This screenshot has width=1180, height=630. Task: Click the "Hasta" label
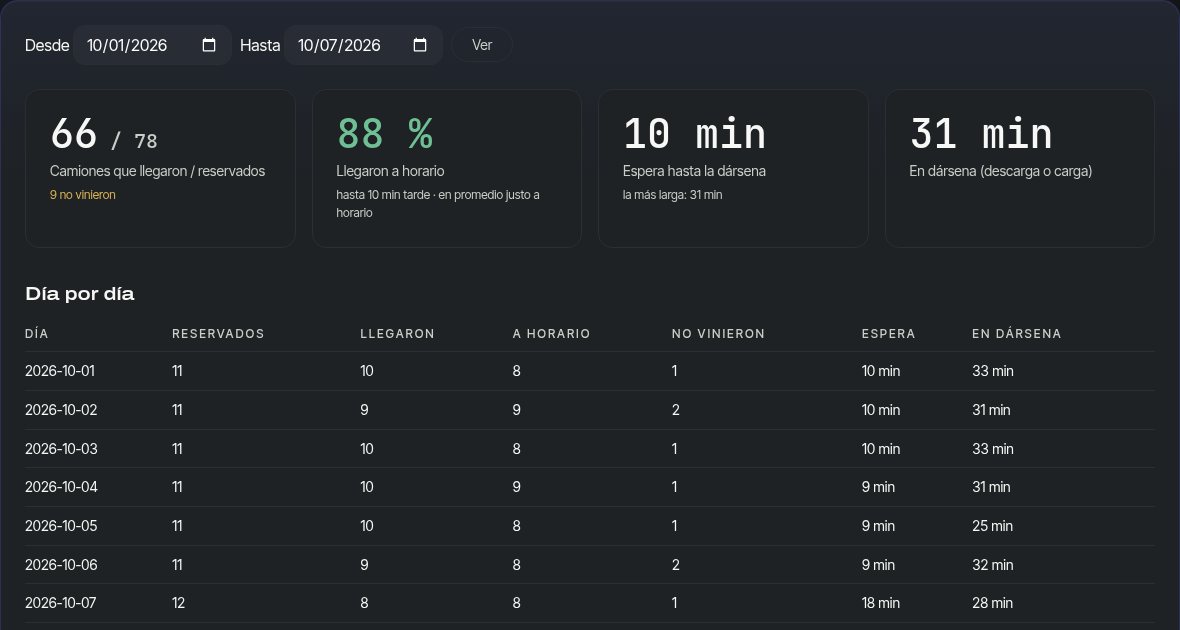260,45
